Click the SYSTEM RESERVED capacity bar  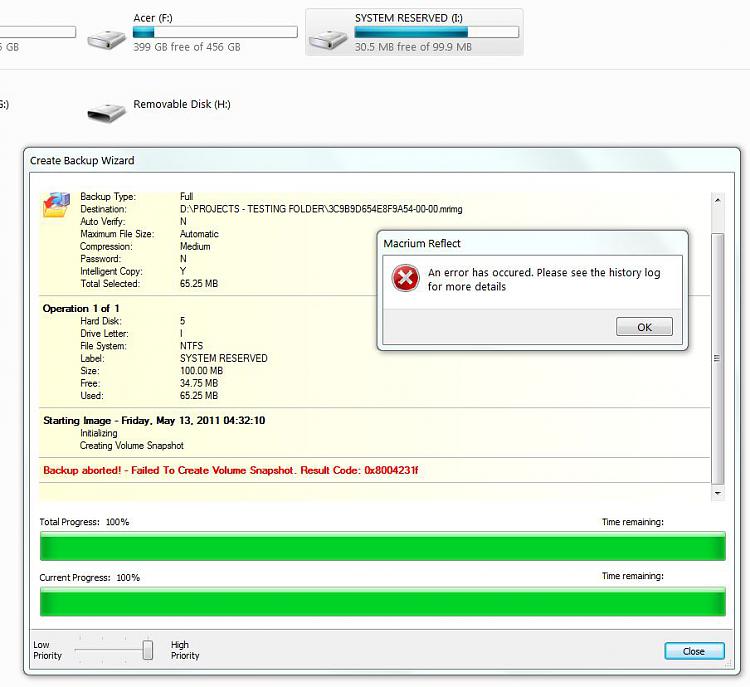click(436, 32)
